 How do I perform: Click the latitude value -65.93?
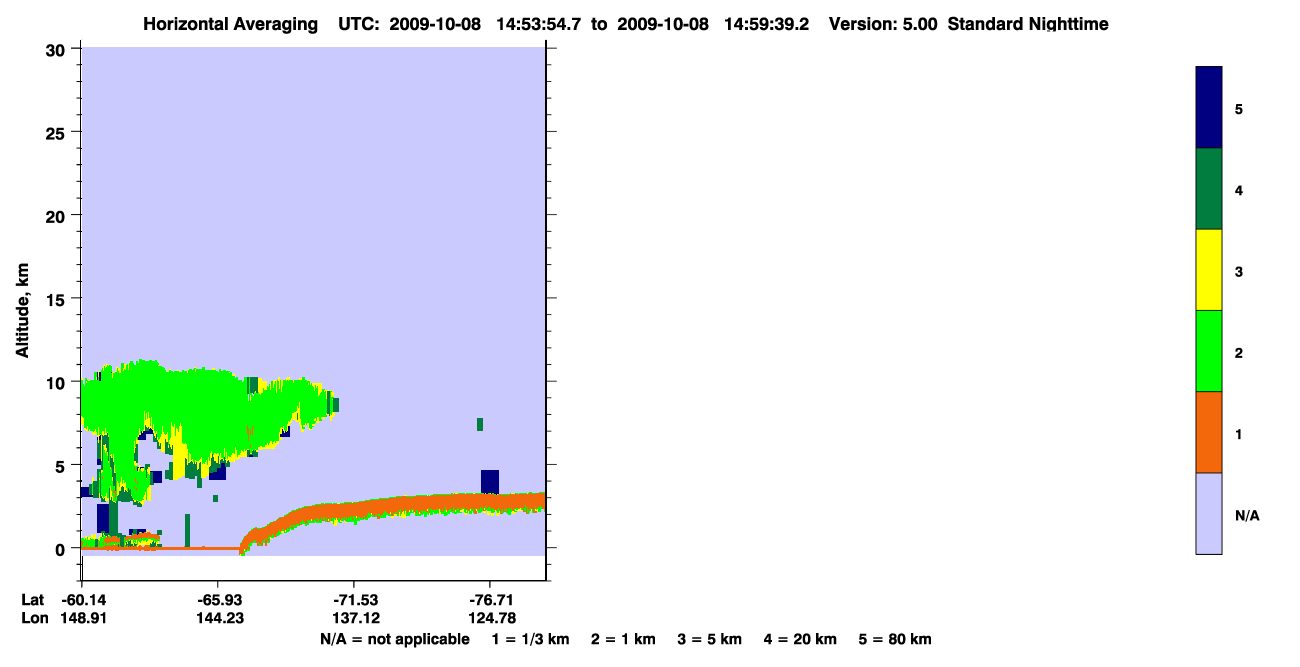click(218, 600)
